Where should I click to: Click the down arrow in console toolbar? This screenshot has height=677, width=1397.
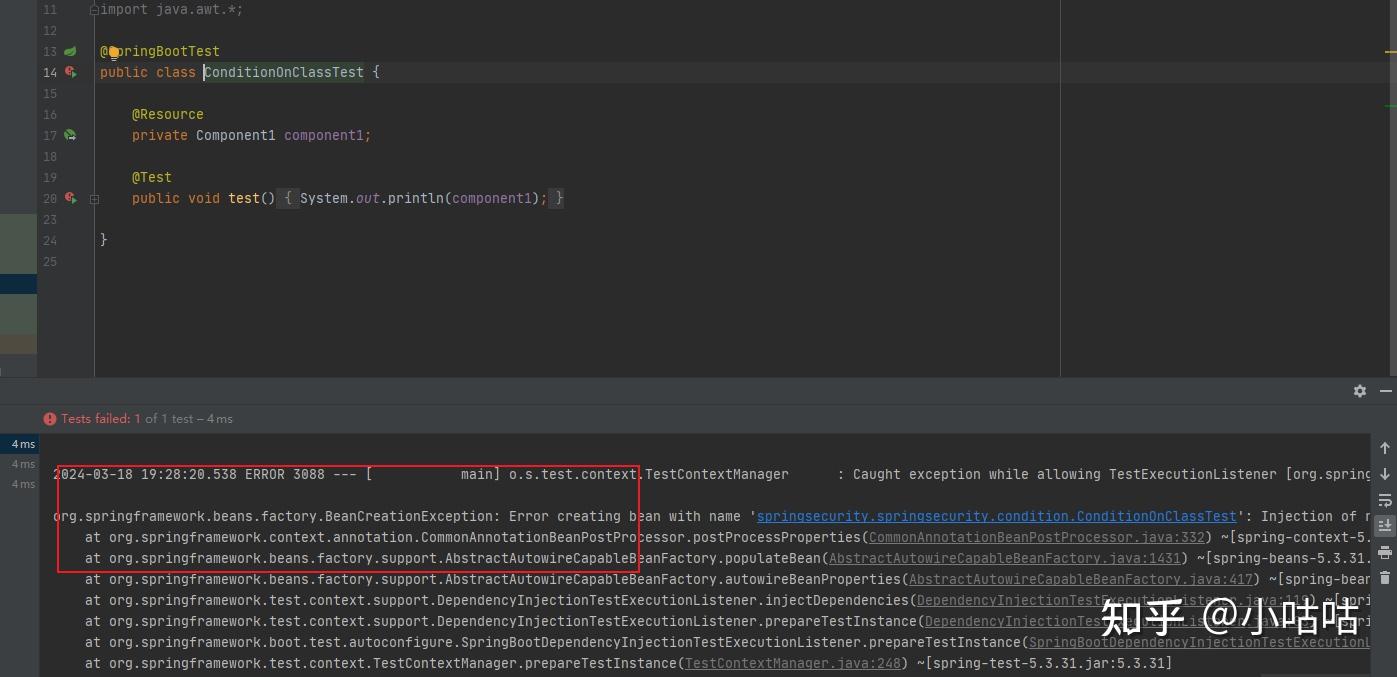[x=1385, y=474]
